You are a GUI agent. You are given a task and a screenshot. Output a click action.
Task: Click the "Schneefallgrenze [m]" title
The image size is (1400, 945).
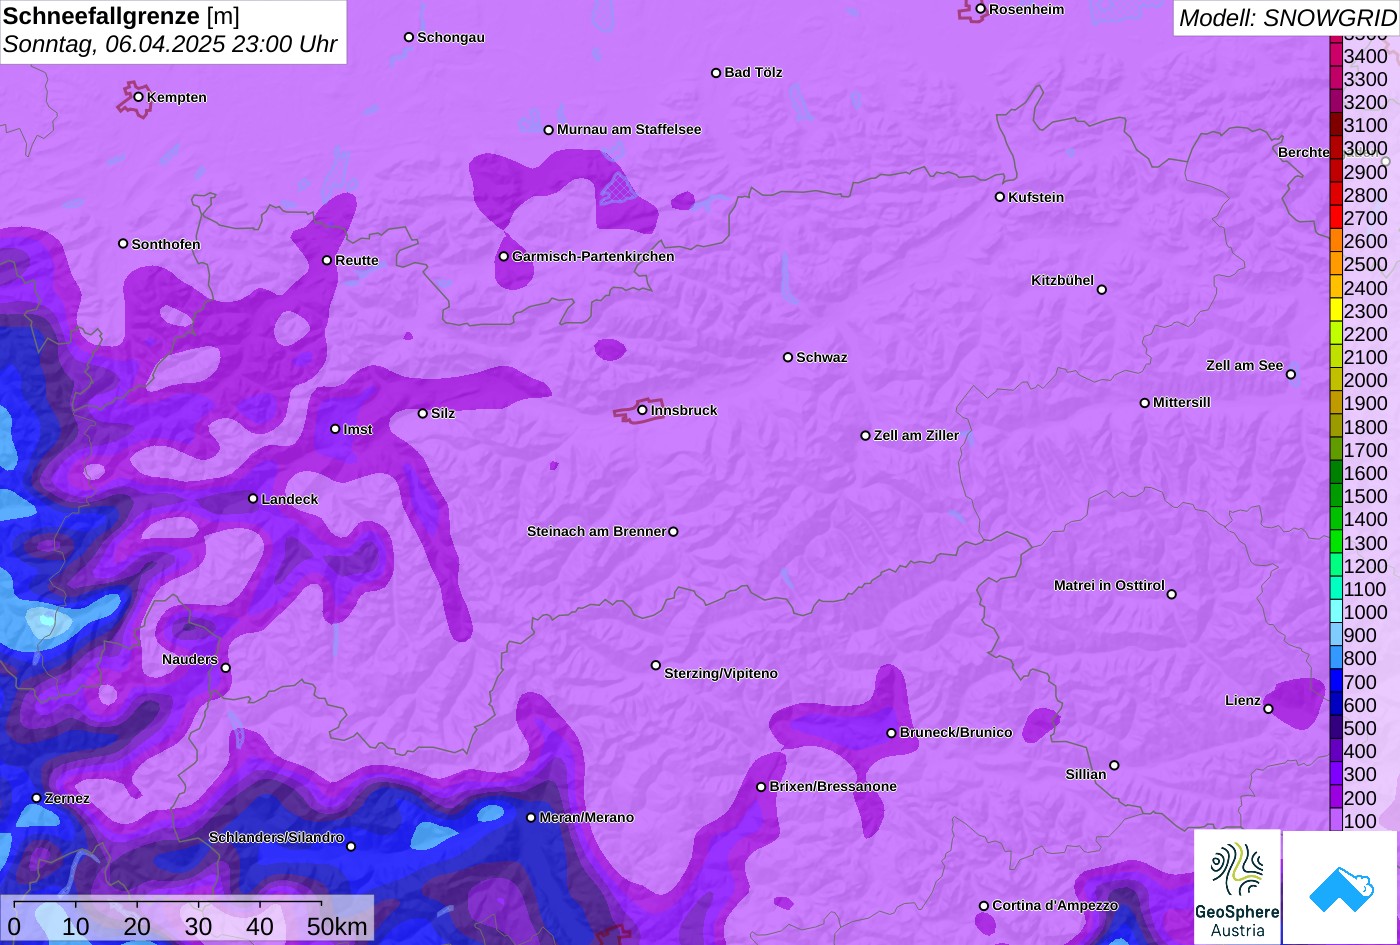coord(121,16)
